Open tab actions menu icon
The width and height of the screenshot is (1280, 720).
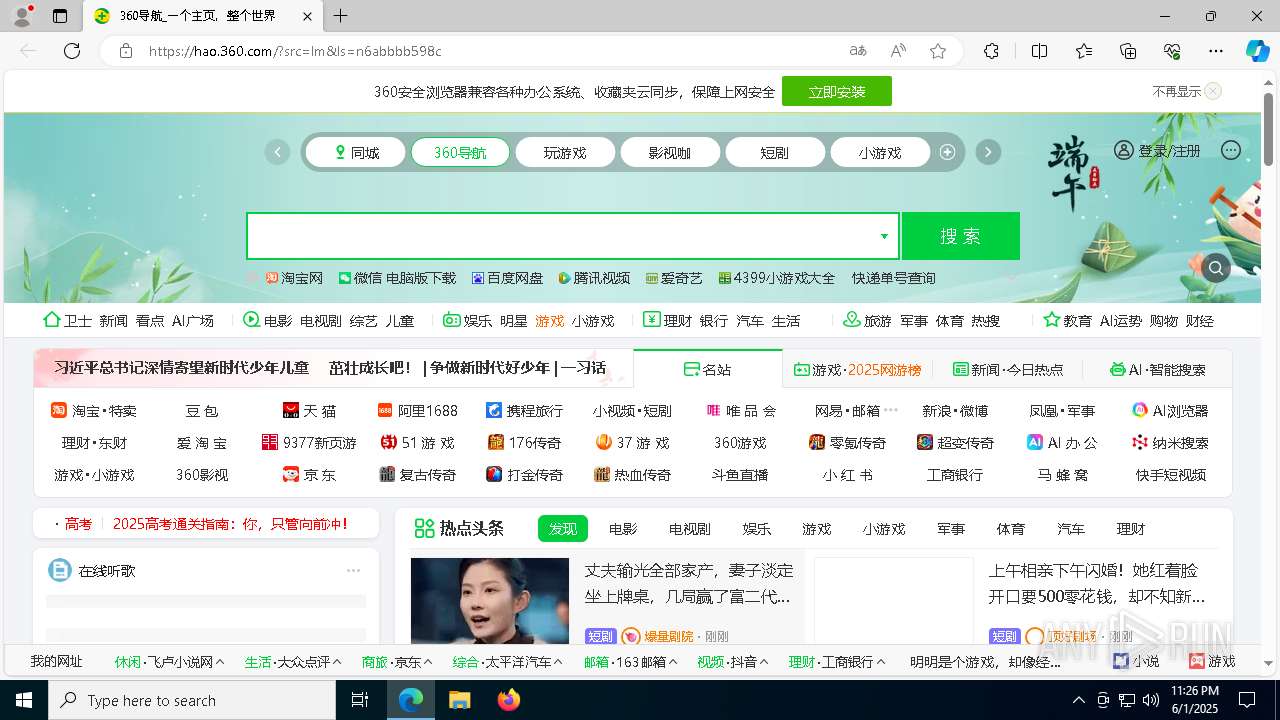click(x=60, y=16)
